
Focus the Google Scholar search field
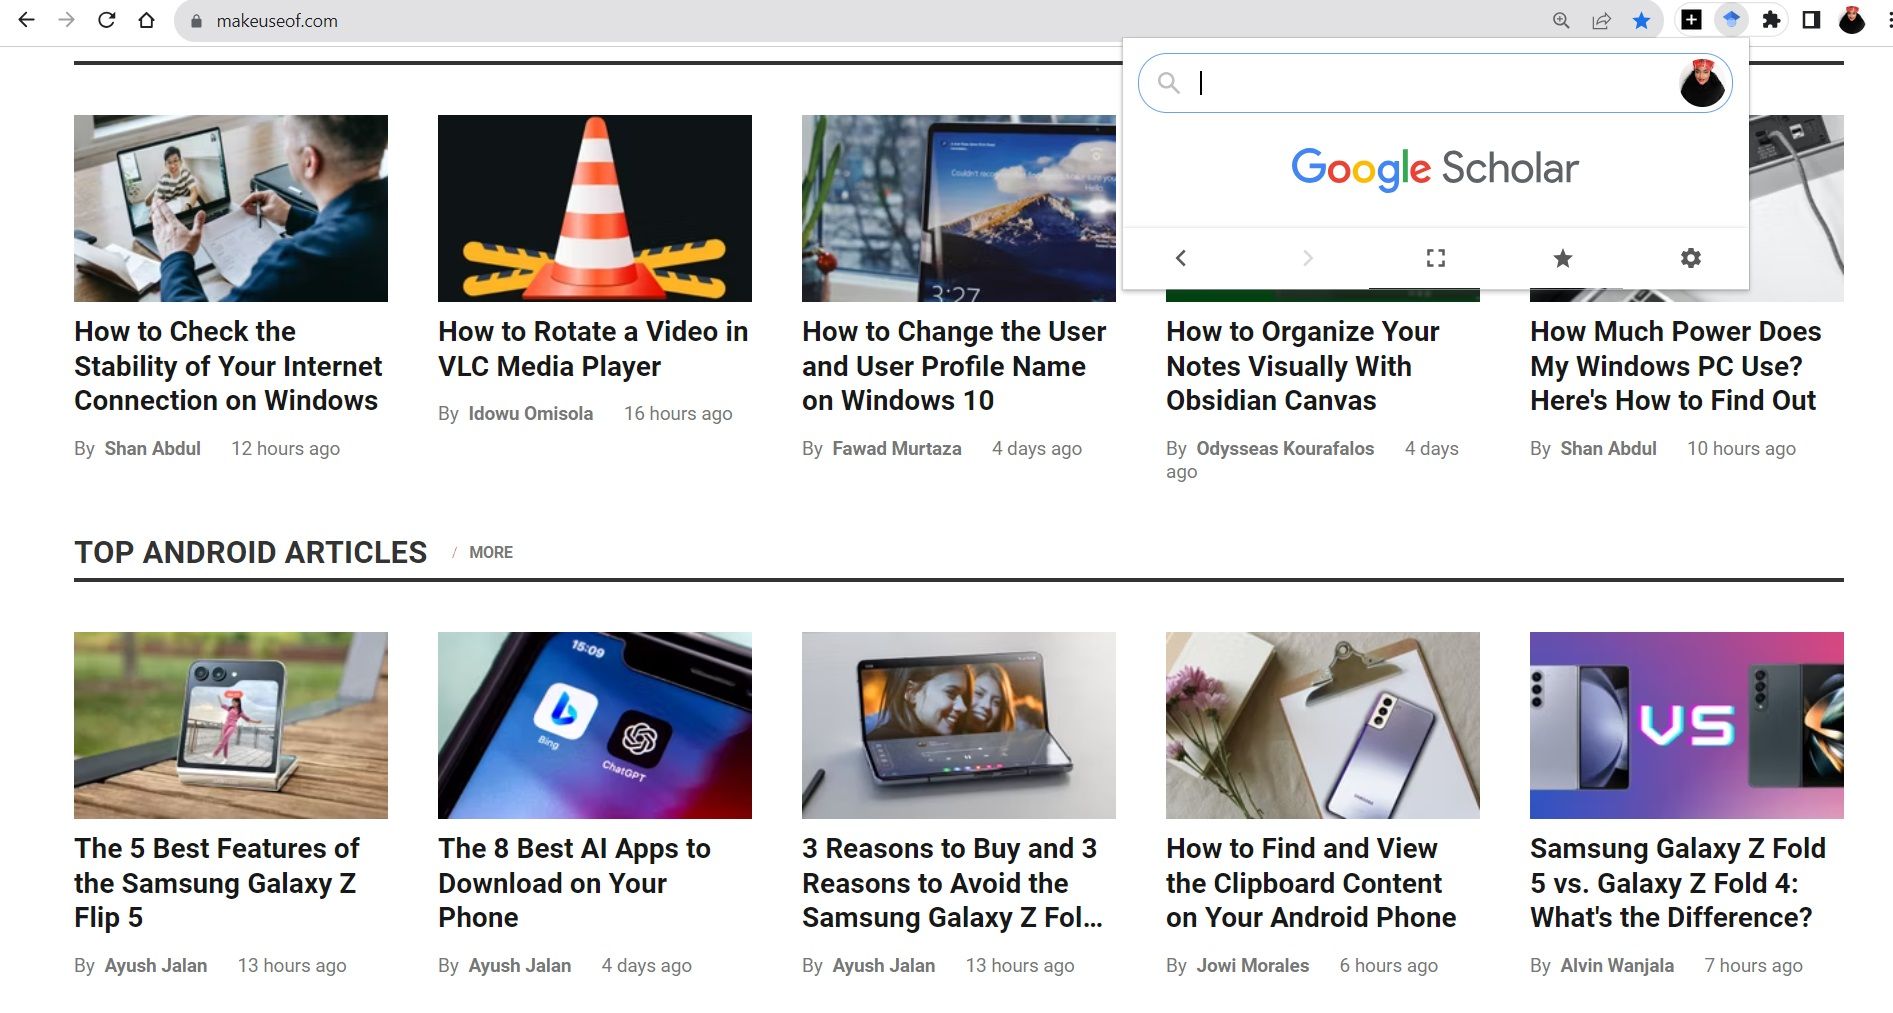(1435, 83)
